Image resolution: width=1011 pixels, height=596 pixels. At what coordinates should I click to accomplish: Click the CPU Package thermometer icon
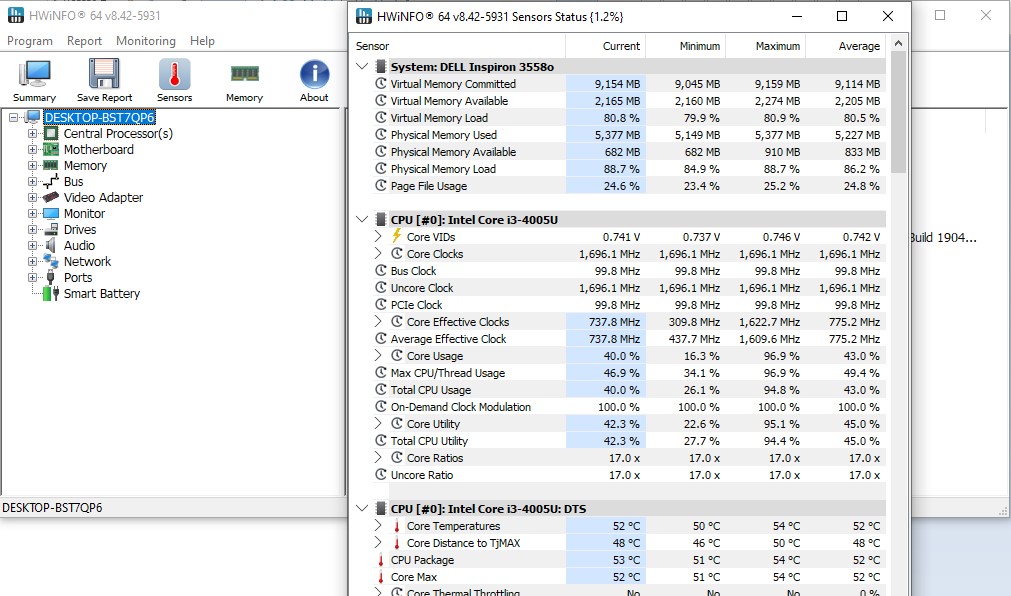(x=380, y=560)
